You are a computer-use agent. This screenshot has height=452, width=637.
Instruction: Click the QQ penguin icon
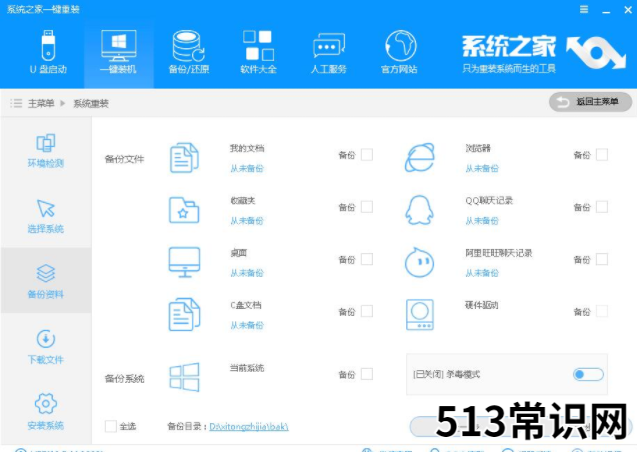[x=420, y=210]
